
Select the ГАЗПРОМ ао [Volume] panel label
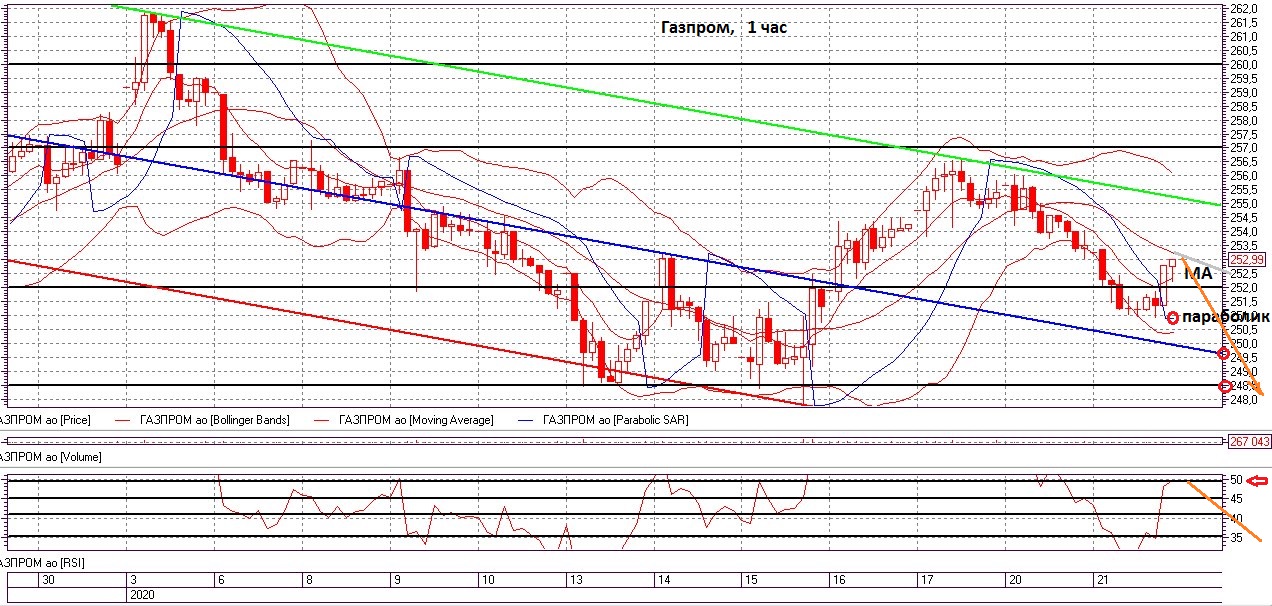[x=51, y=456]
